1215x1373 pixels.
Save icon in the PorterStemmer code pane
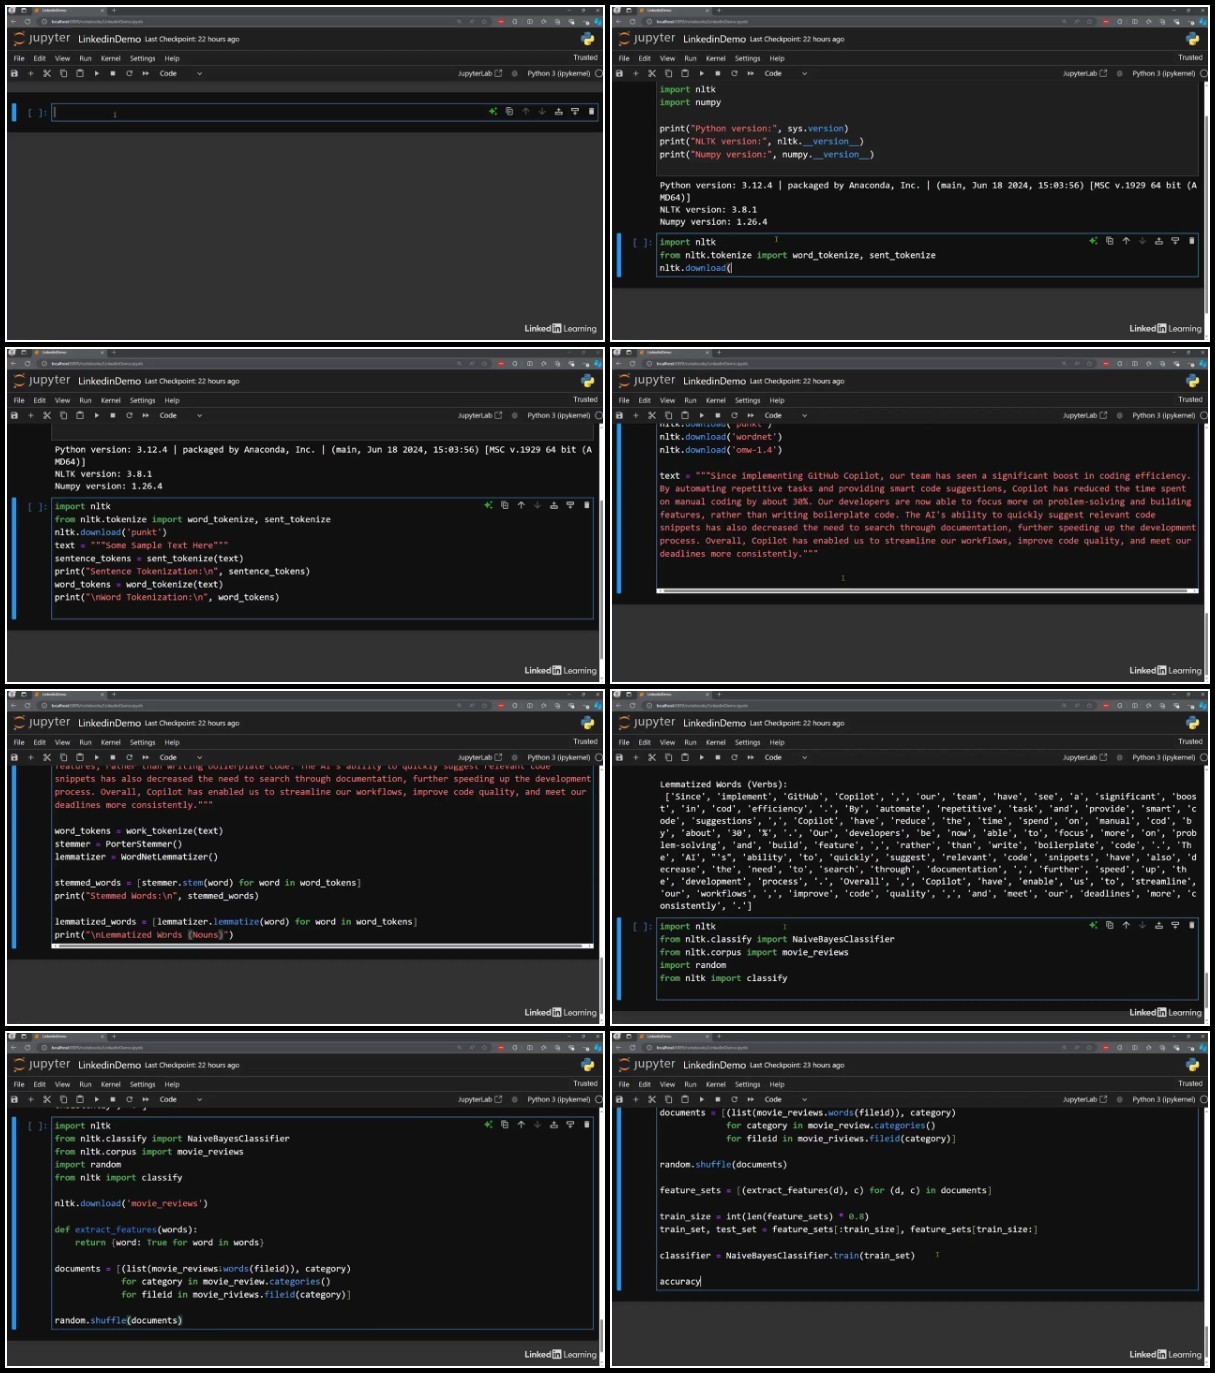pyautogui.click(x=14, y=757)
